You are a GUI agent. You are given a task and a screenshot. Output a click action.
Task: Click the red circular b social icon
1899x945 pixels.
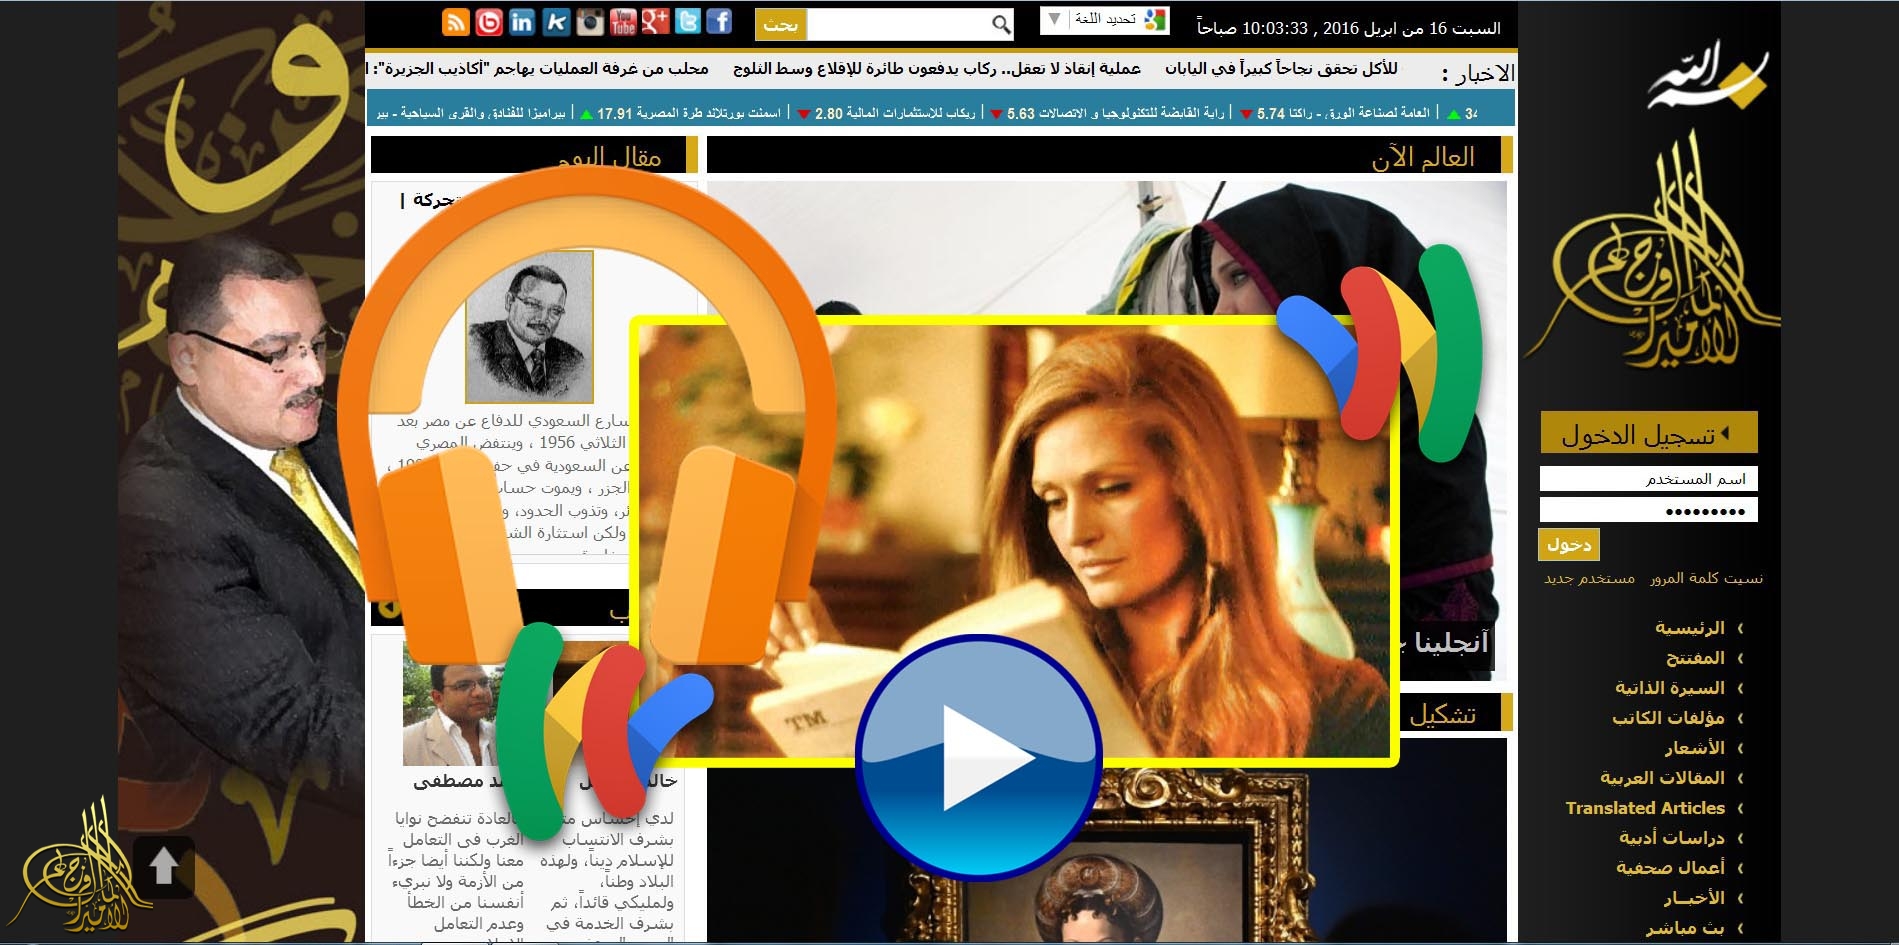click(489, 22)
